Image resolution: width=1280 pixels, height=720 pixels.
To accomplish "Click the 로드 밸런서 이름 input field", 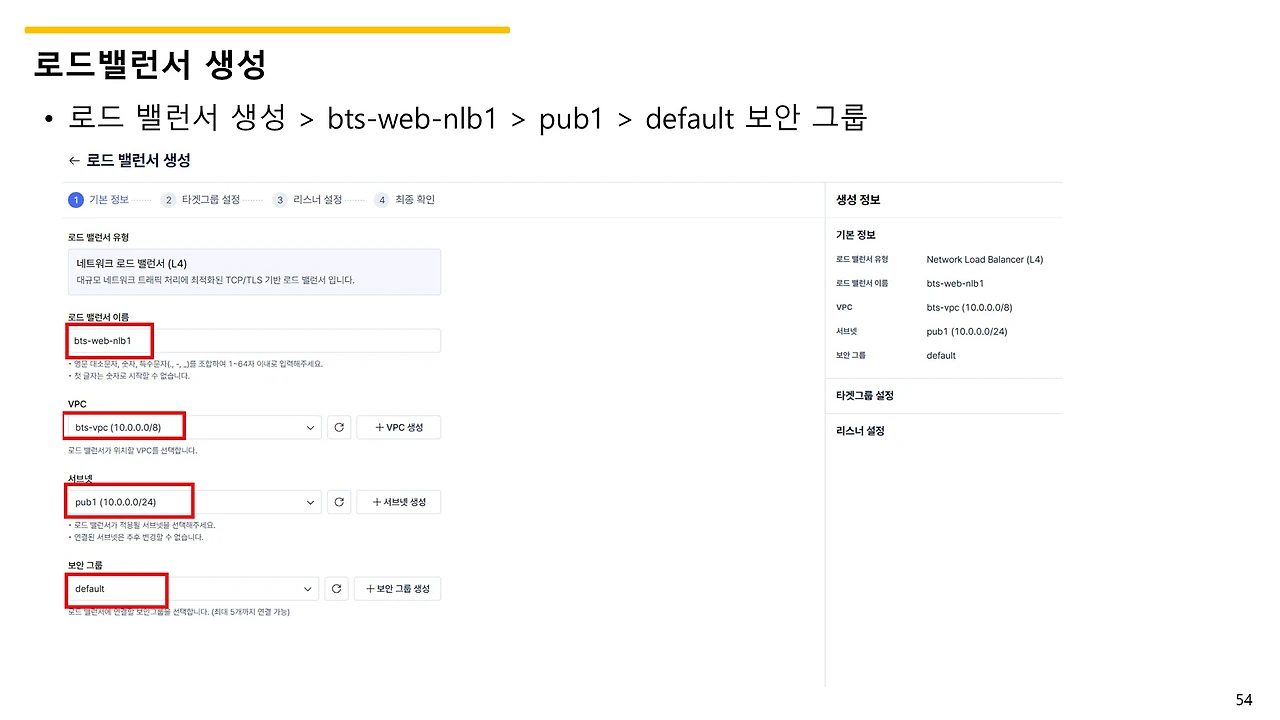I will coord(254,341).
